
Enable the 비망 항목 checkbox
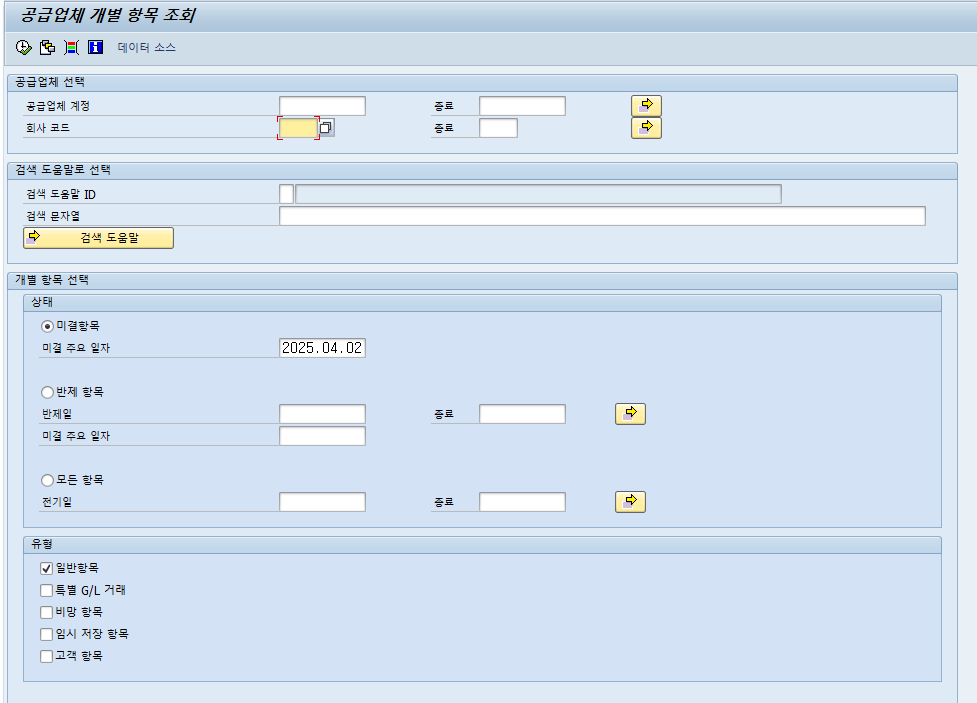(x=46, y=612)
